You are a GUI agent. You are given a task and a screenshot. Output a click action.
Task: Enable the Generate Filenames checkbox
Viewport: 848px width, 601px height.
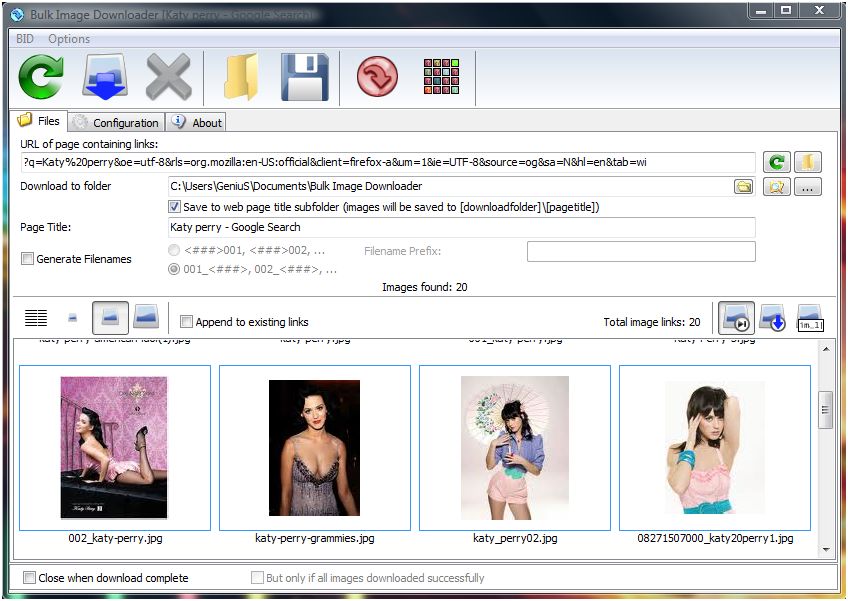(27, 259)
